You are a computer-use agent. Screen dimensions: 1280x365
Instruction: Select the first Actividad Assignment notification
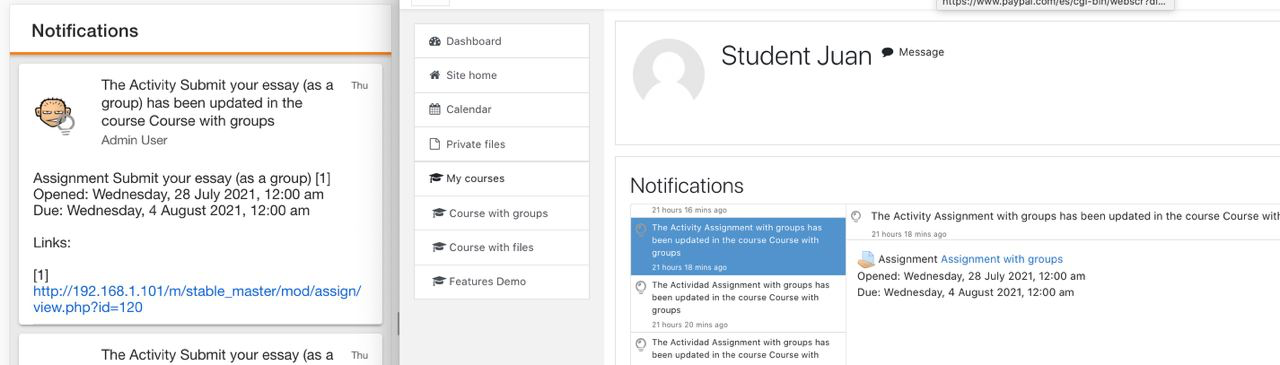coord(738,303)
